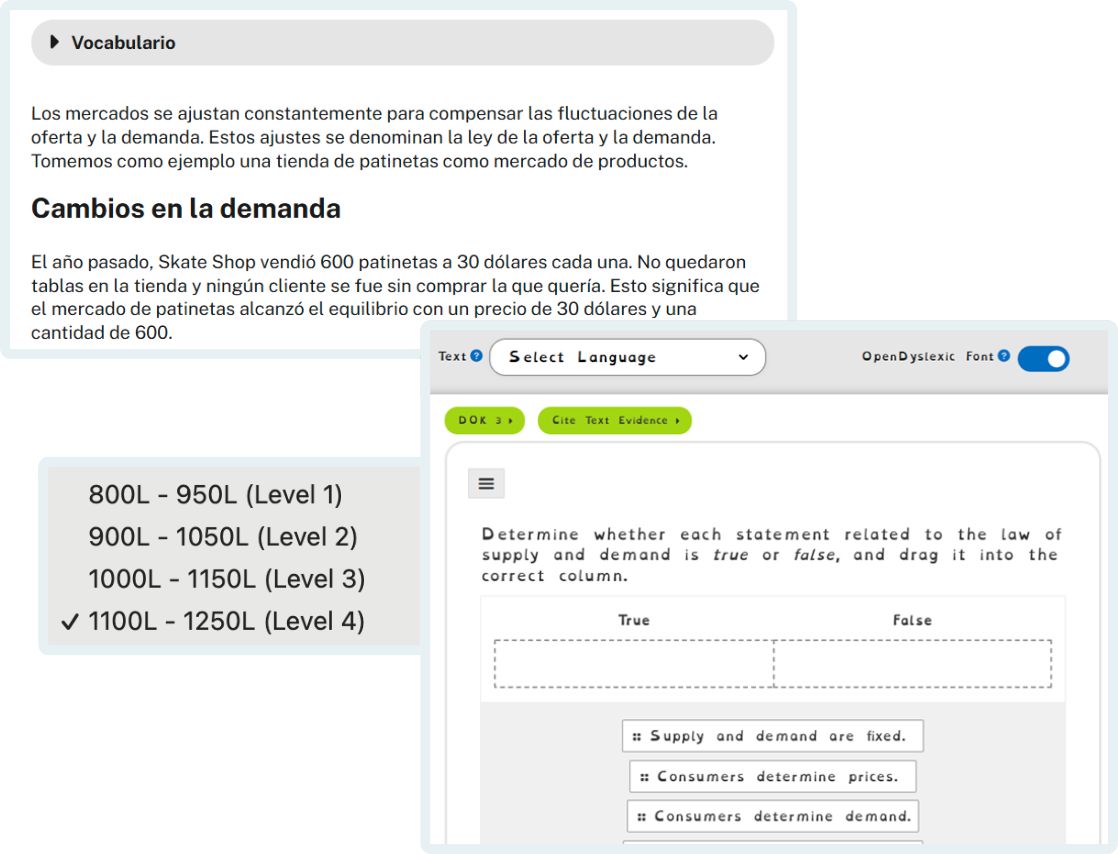
Task: Click the arrow icon on Cite Text Evidence badge
Action: click(677, 421)
